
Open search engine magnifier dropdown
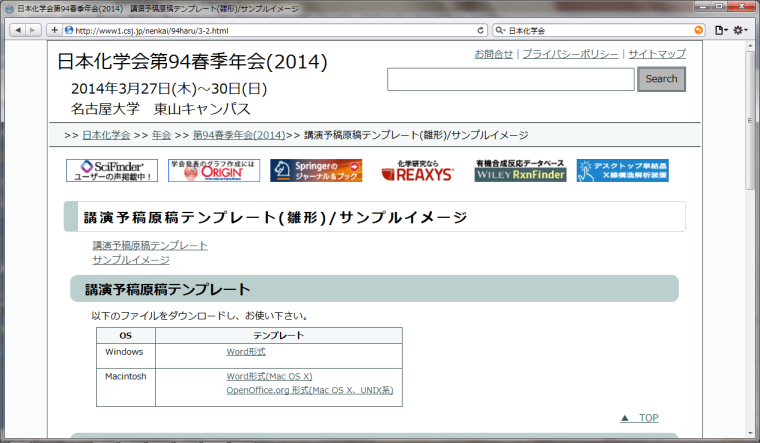(x=500, y=30)
